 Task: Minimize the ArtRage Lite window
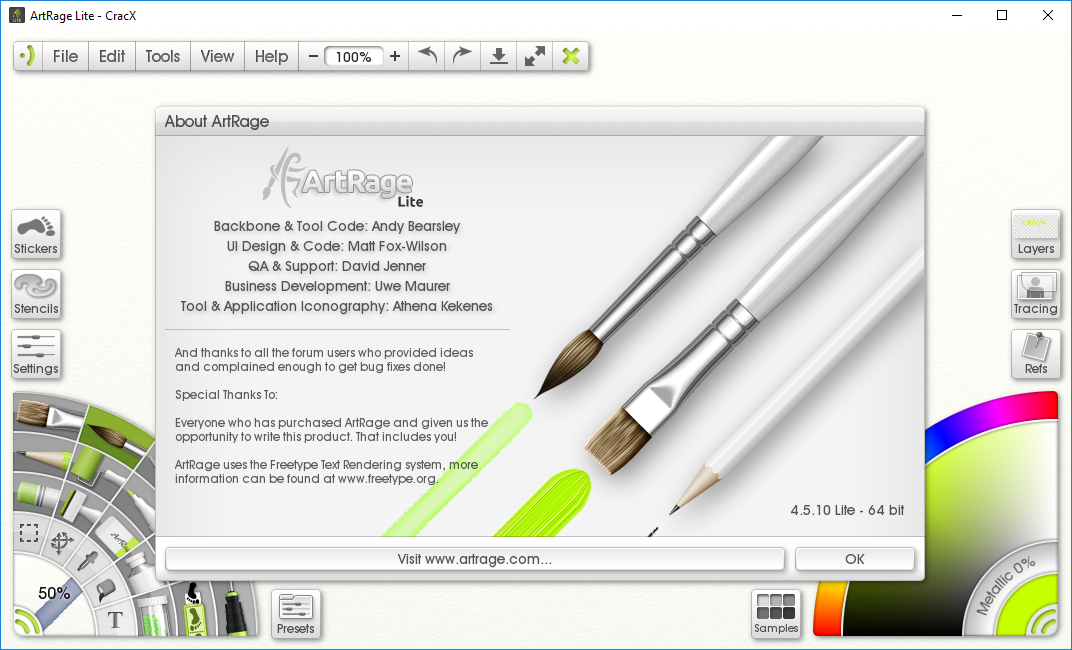957,15
